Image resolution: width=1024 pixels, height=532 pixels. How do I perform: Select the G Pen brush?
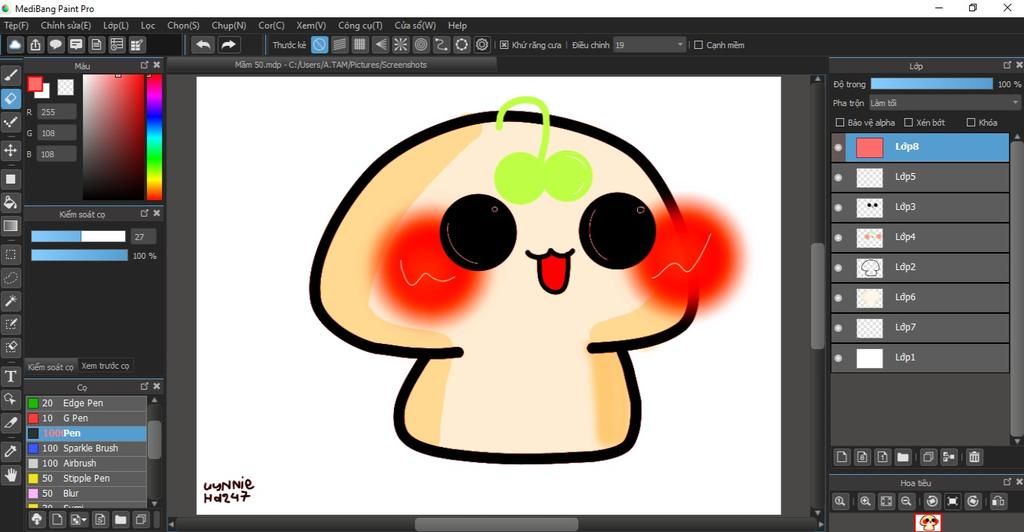point(86,418)
